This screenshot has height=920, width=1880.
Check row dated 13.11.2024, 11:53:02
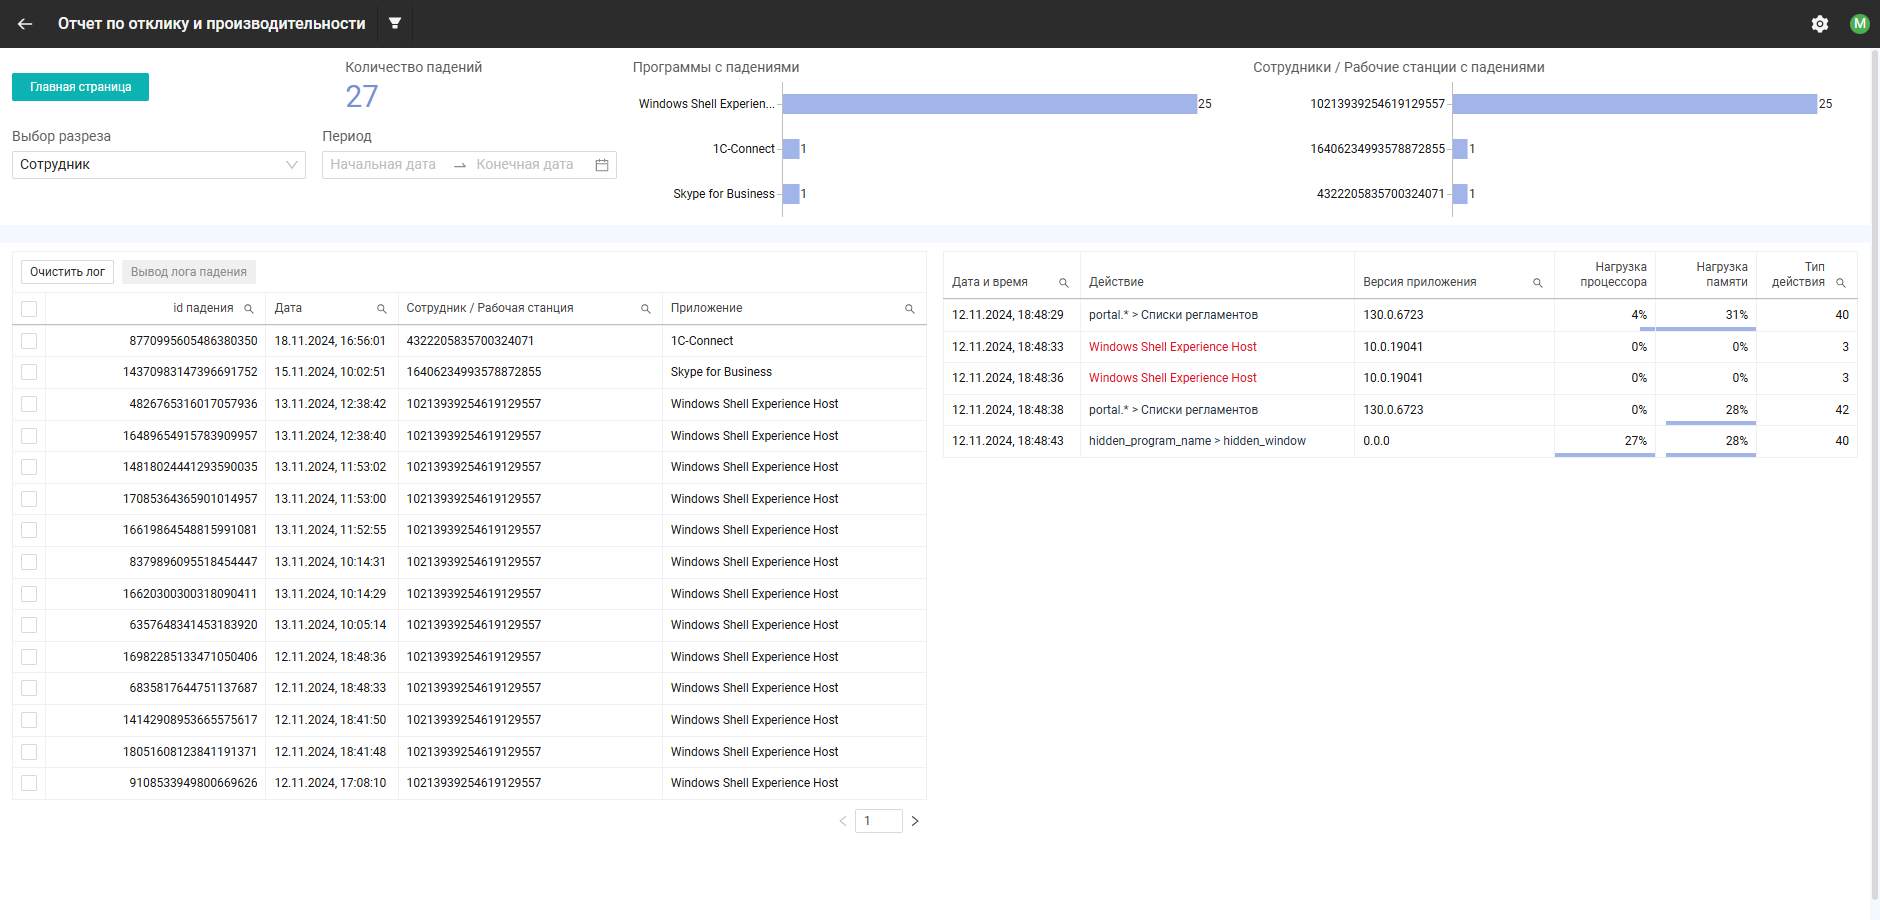coord(29,467)
